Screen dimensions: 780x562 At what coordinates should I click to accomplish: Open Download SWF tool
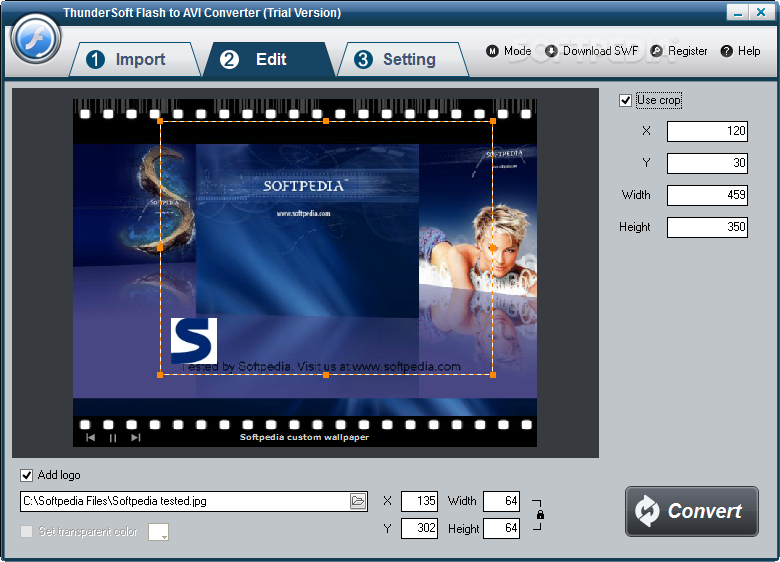coord(591,51)
